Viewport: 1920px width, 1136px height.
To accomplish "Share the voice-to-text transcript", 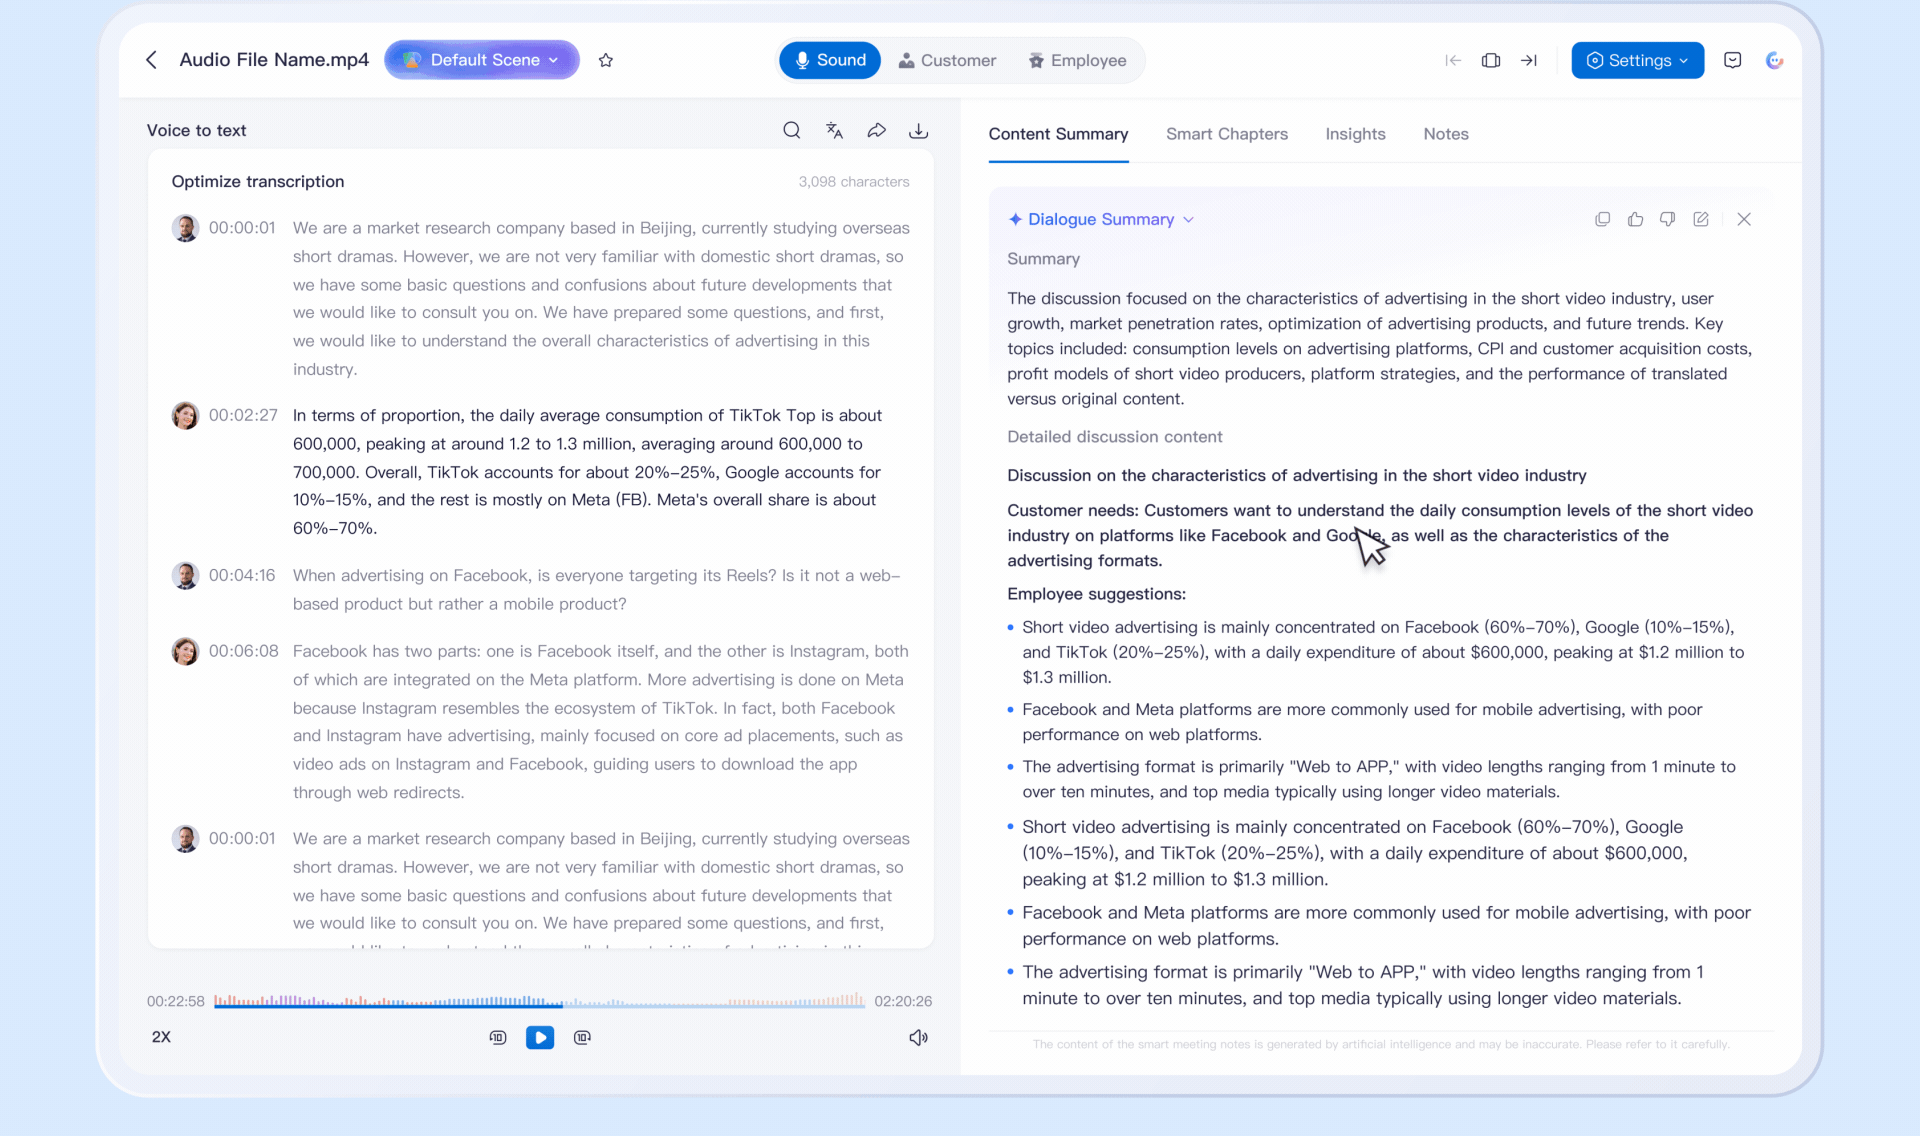I will pos(876,130).
